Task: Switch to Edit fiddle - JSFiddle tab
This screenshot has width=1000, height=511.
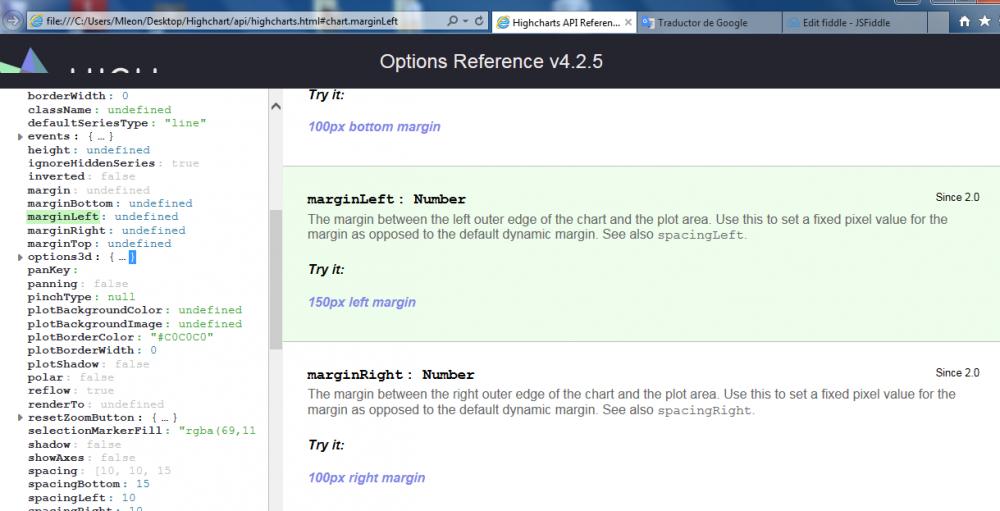Action: (855, 22)
